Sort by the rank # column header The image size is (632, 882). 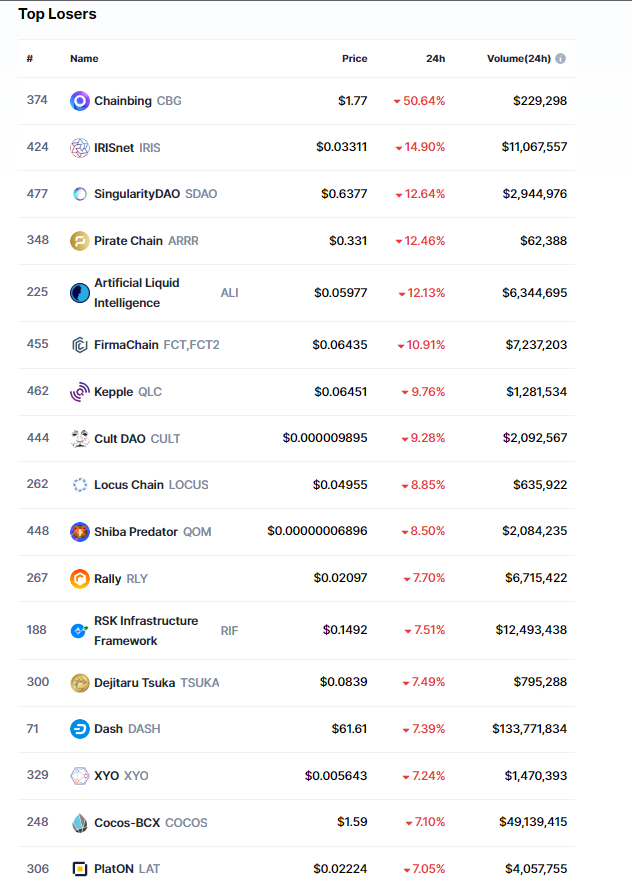[30, 59]
